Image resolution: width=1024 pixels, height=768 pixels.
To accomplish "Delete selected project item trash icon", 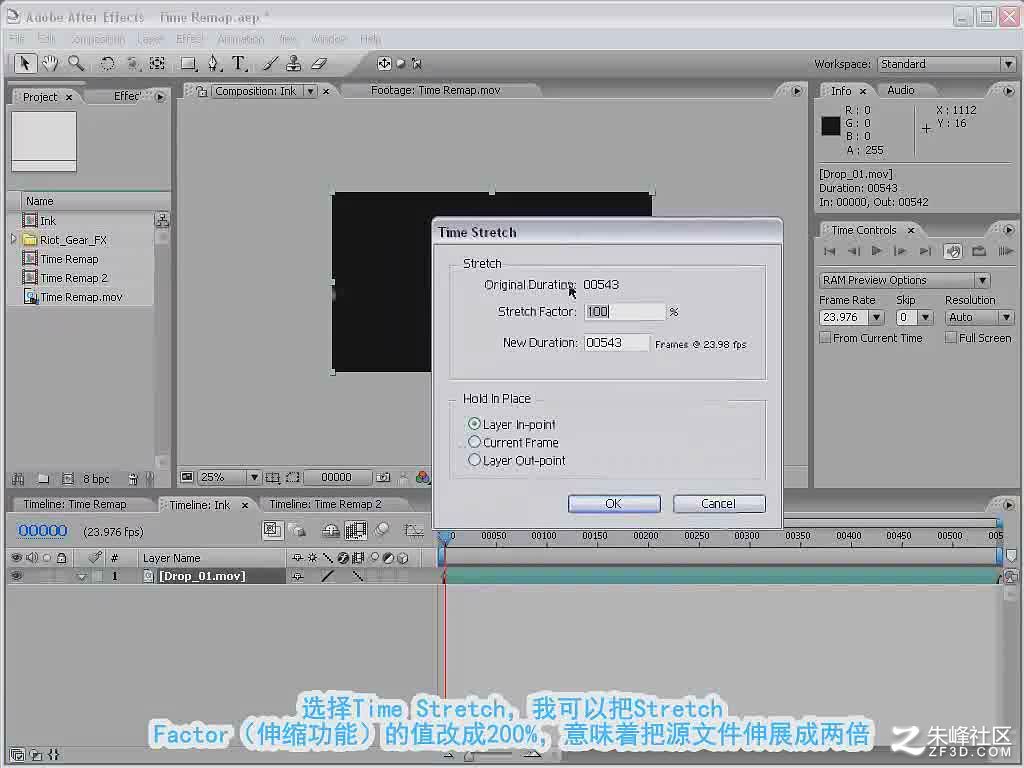I will point(133,479).
